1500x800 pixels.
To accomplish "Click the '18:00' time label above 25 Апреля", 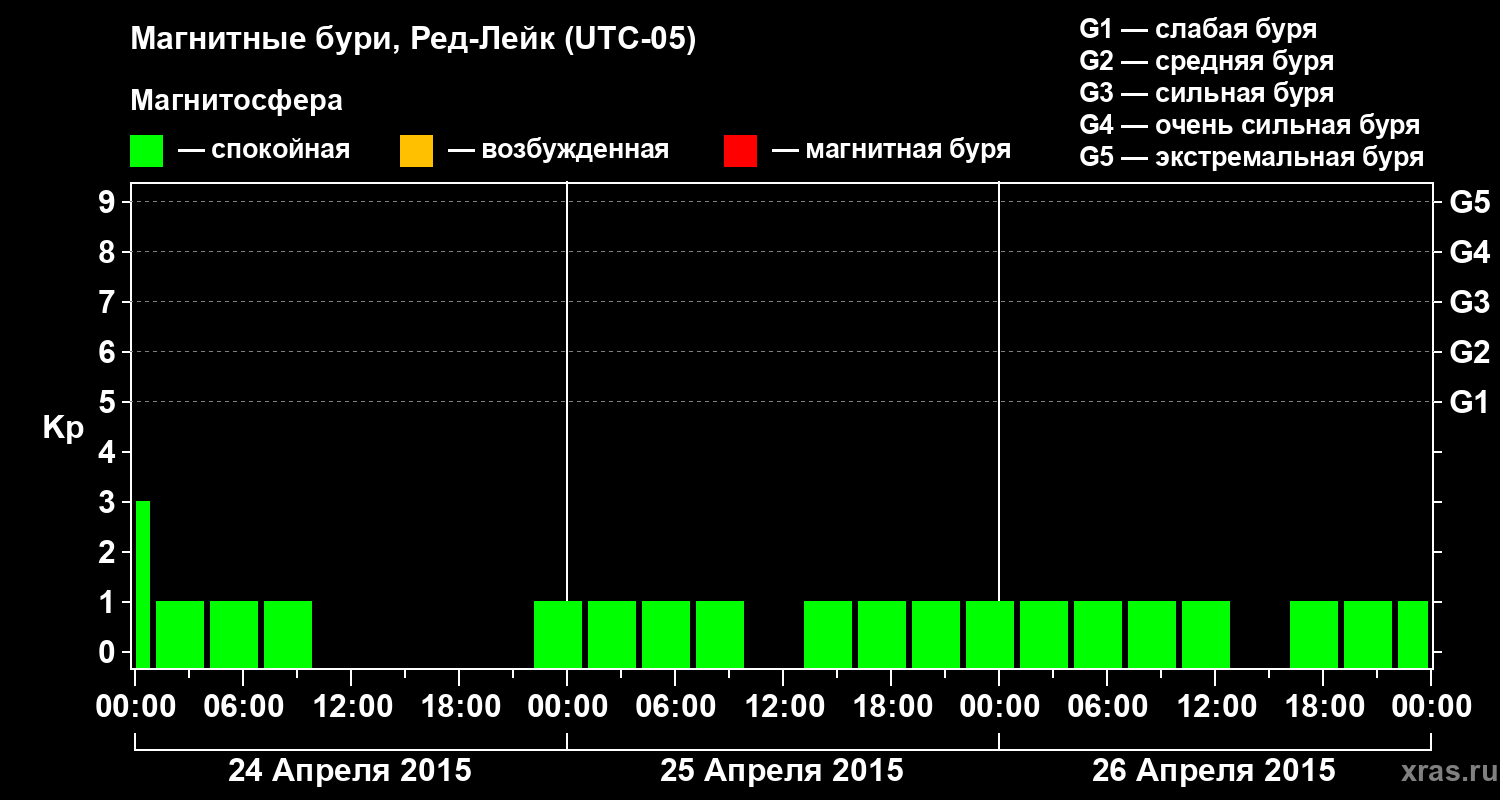I will click(891, 707).
